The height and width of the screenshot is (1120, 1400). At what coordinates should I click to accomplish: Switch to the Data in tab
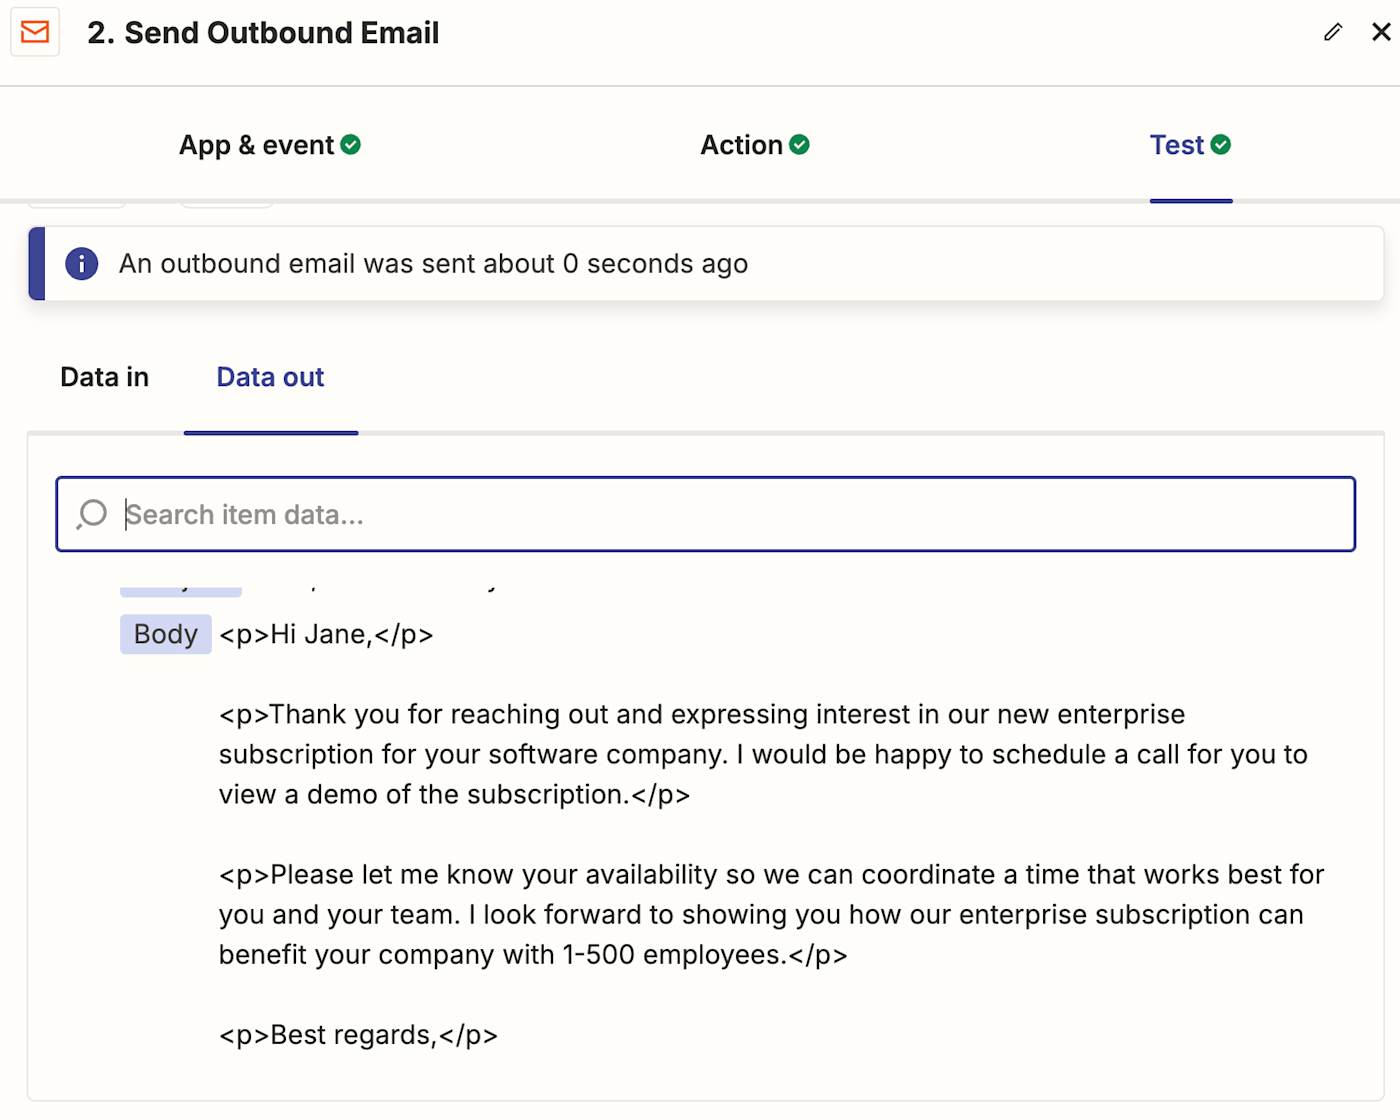(105, 377)
